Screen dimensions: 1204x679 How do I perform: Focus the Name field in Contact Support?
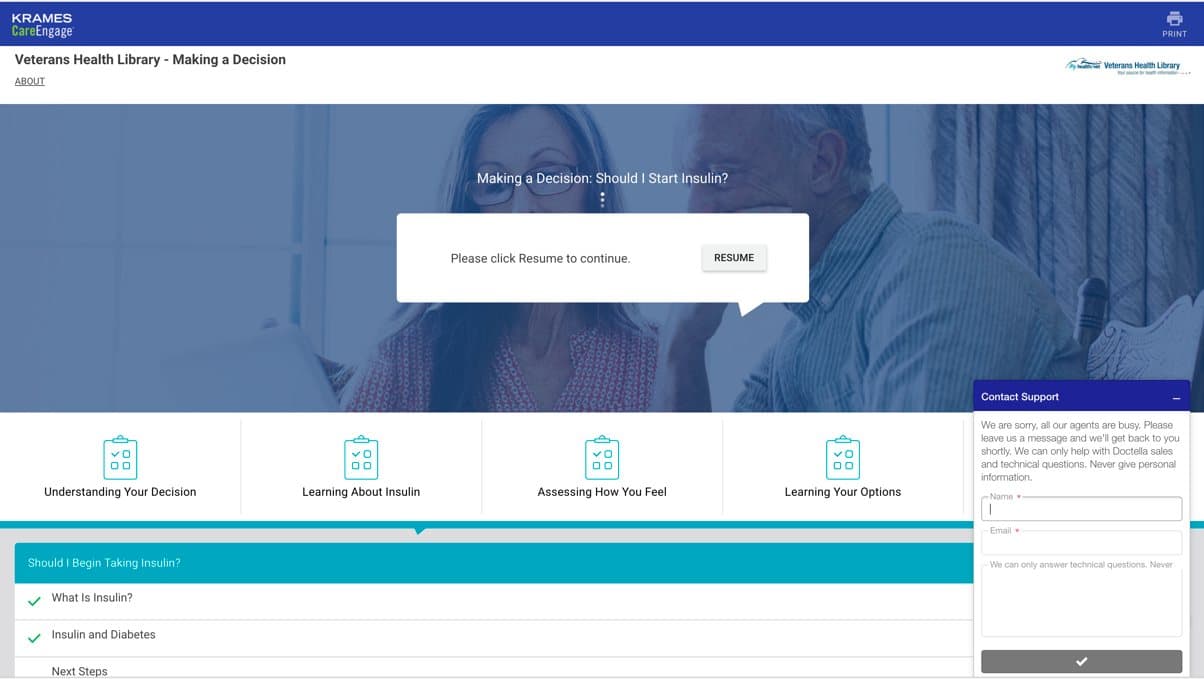pos(1081,509)
